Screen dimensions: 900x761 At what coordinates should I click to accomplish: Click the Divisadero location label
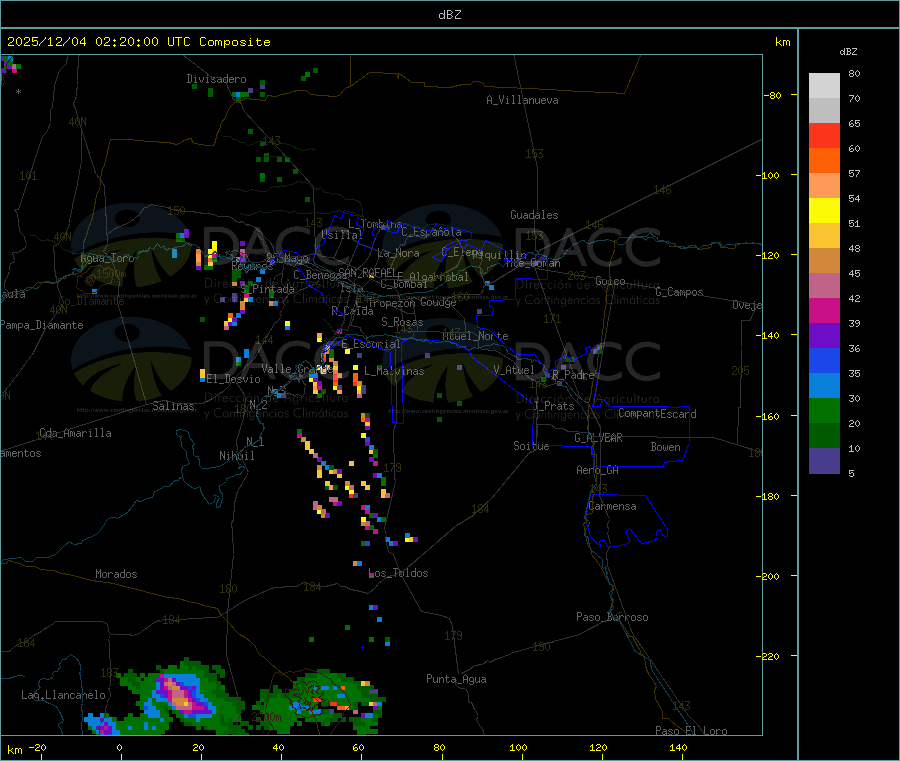click(x=216, y=79)
